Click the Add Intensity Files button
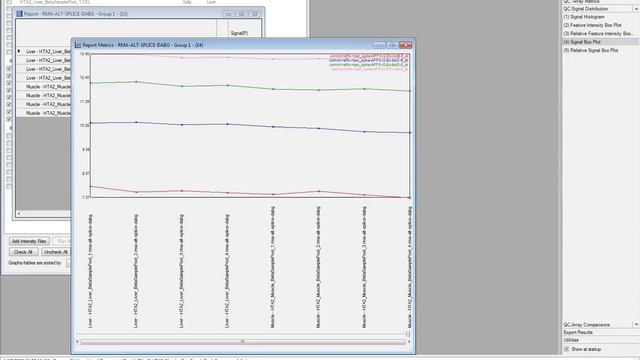The width and height of the screenshot is (640, 360). (x=29, y=241)
